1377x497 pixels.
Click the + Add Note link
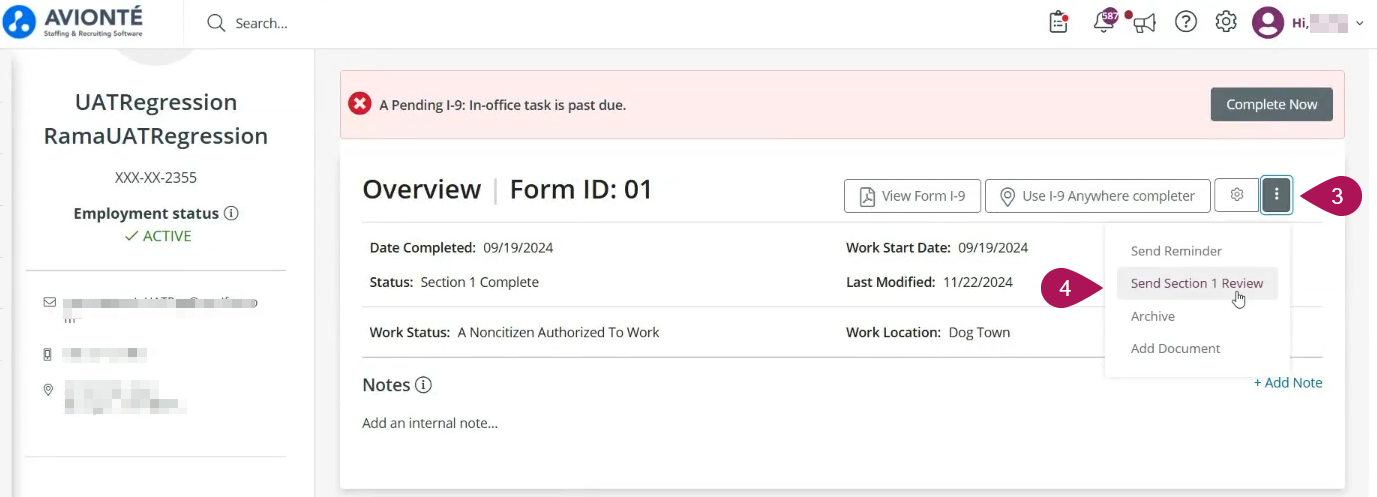pyautogui.click(x=1288, y=383)
